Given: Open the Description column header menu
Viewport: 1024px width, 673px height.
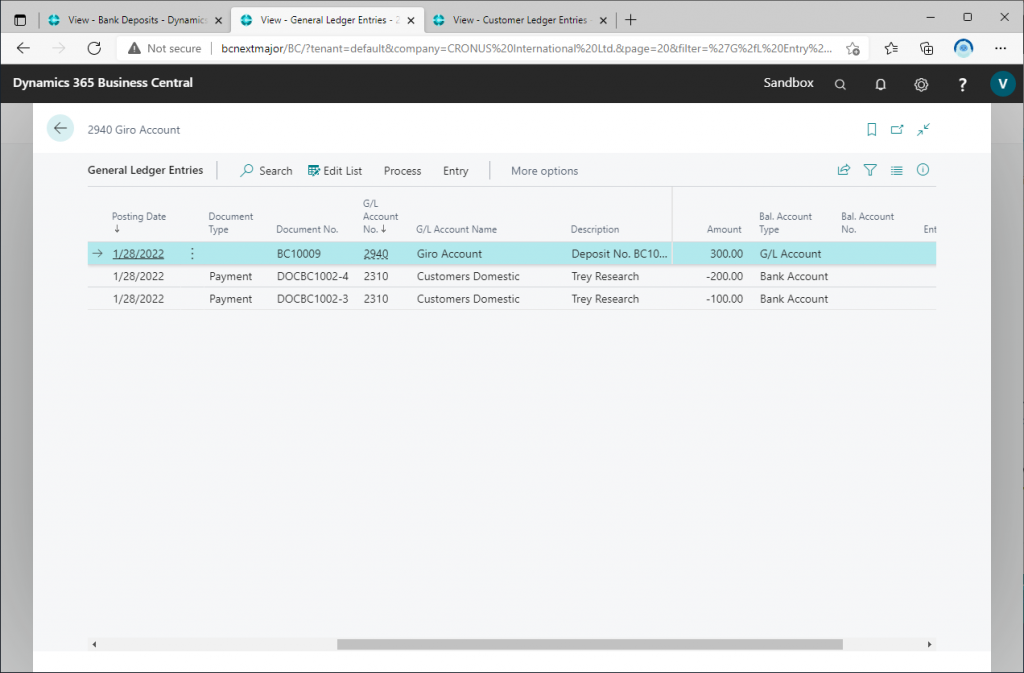Looking at the screenshot, I should pos(595,229).
